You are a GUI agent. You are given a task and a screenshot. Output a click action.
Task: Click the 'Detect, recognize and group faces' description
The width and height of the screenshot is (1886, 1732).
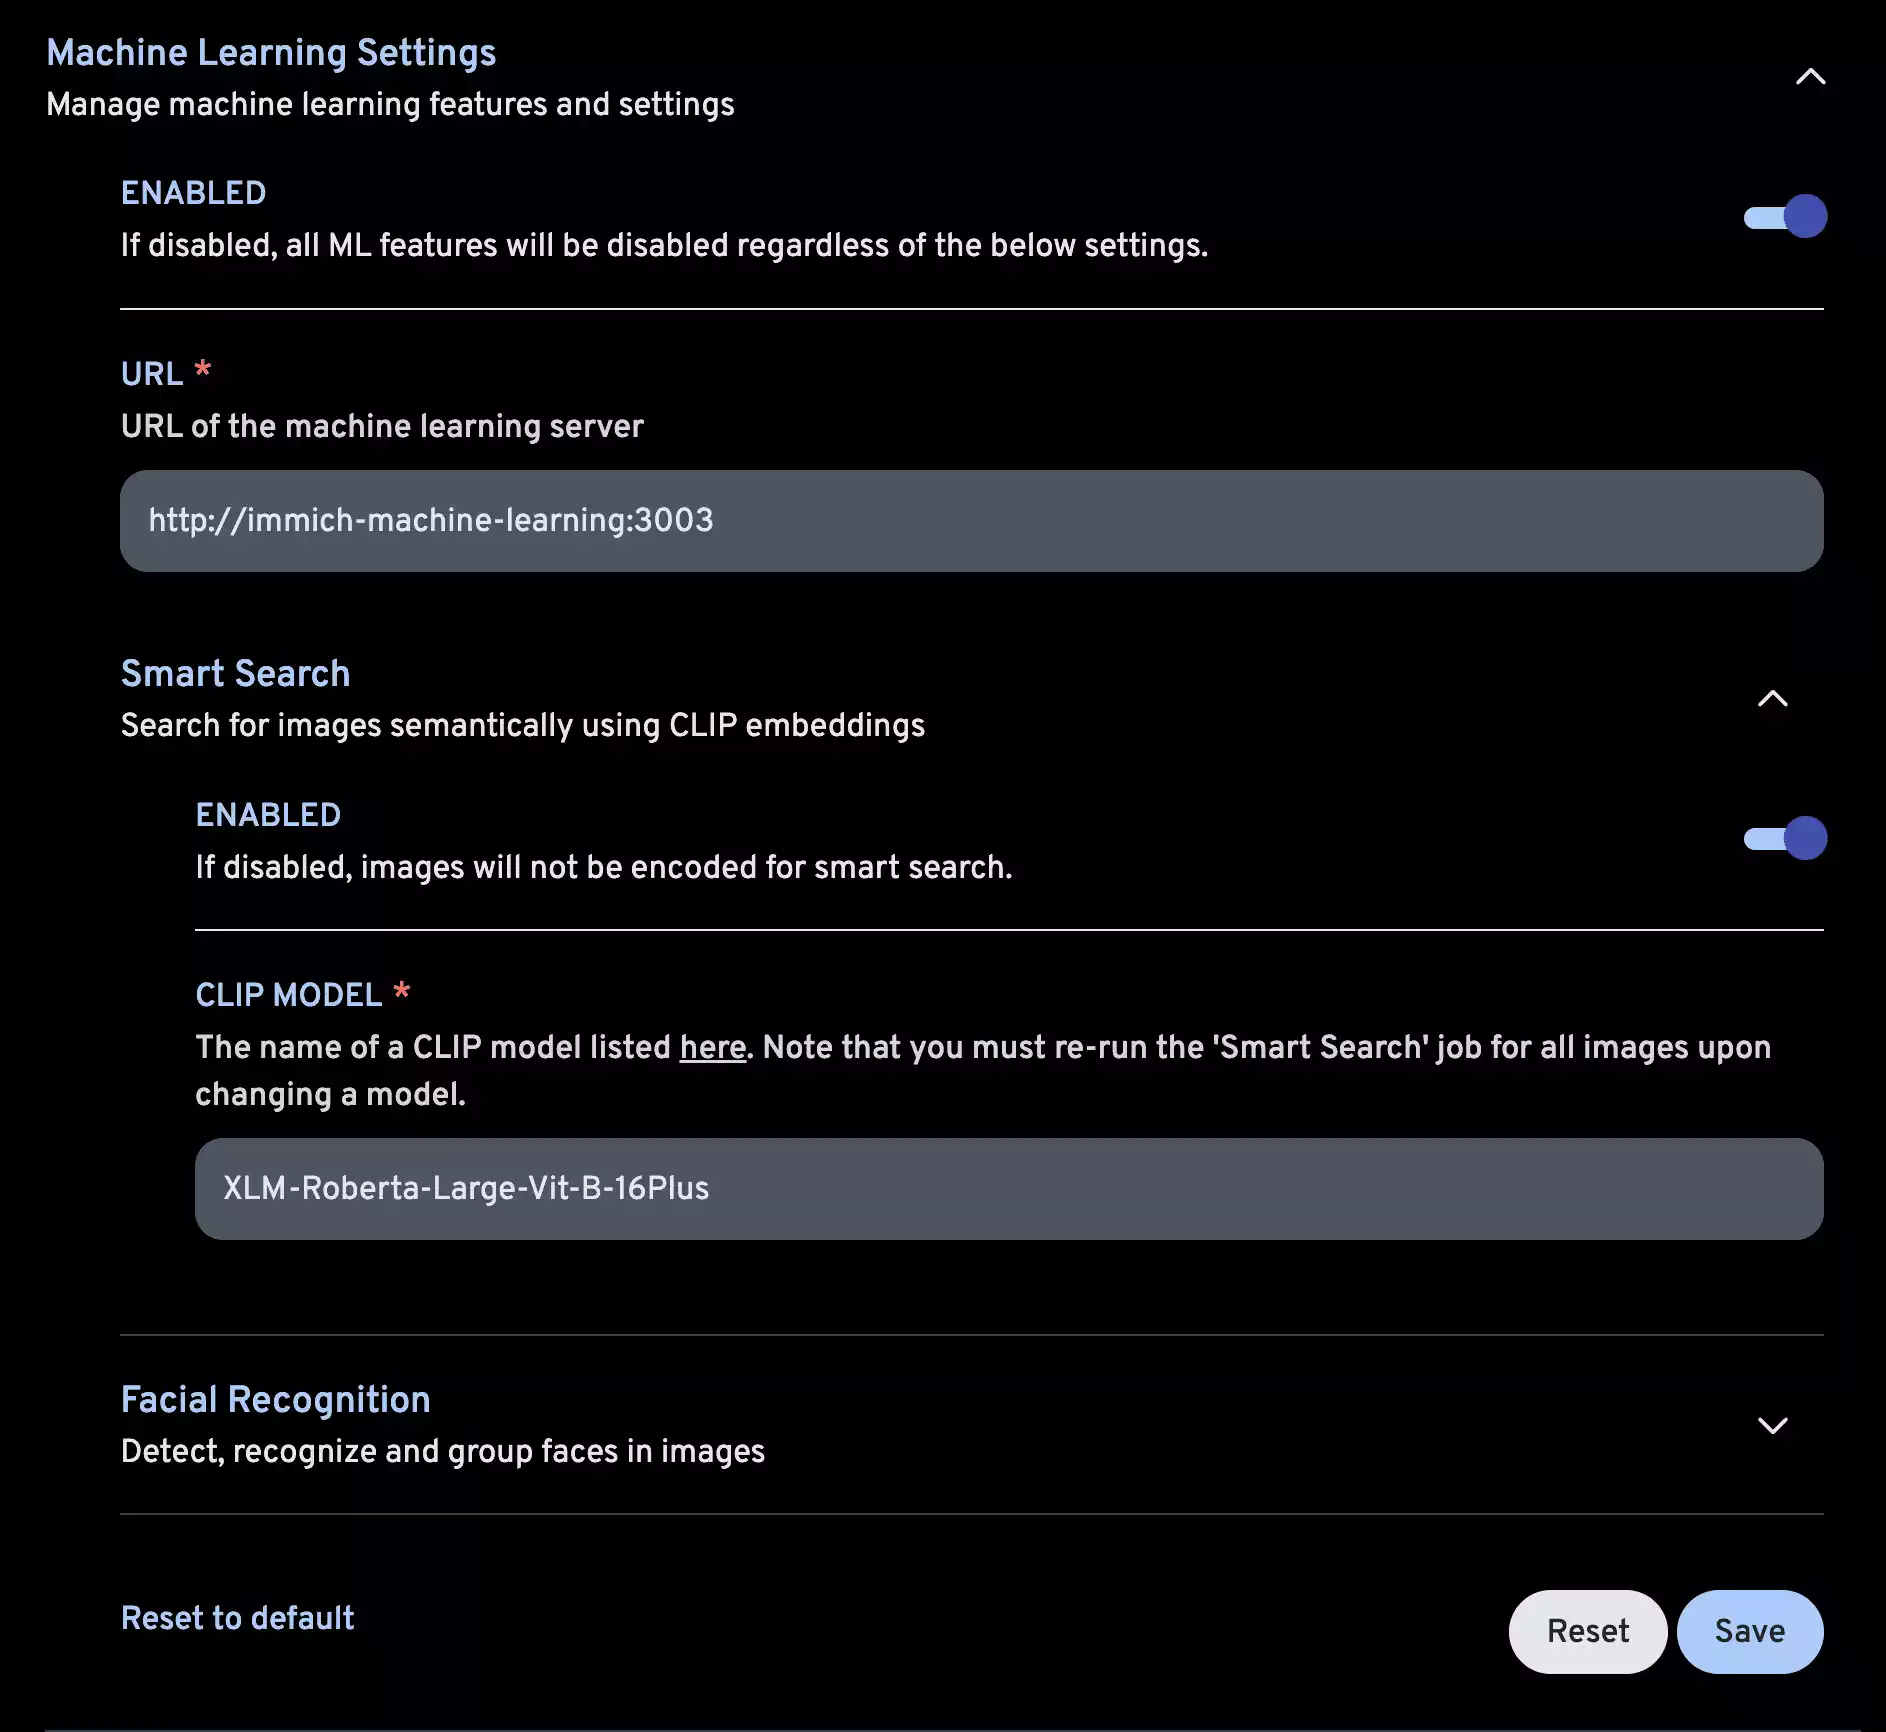[x=442, y=1451]
